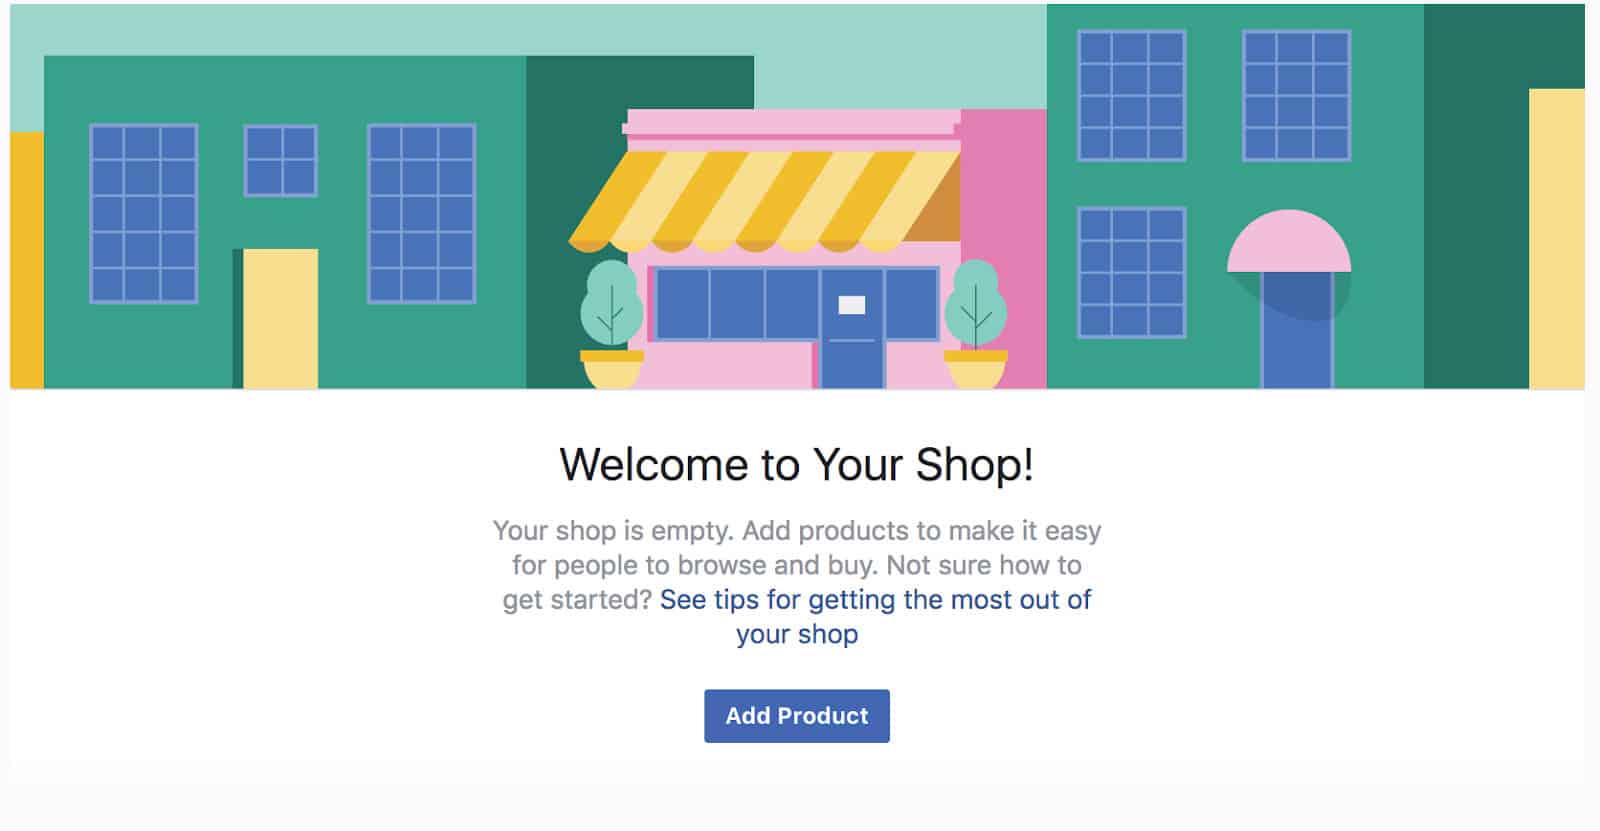Click the small four-pane window on left building
Viewport: 1600px width, 831px height.
pos(280,160)
